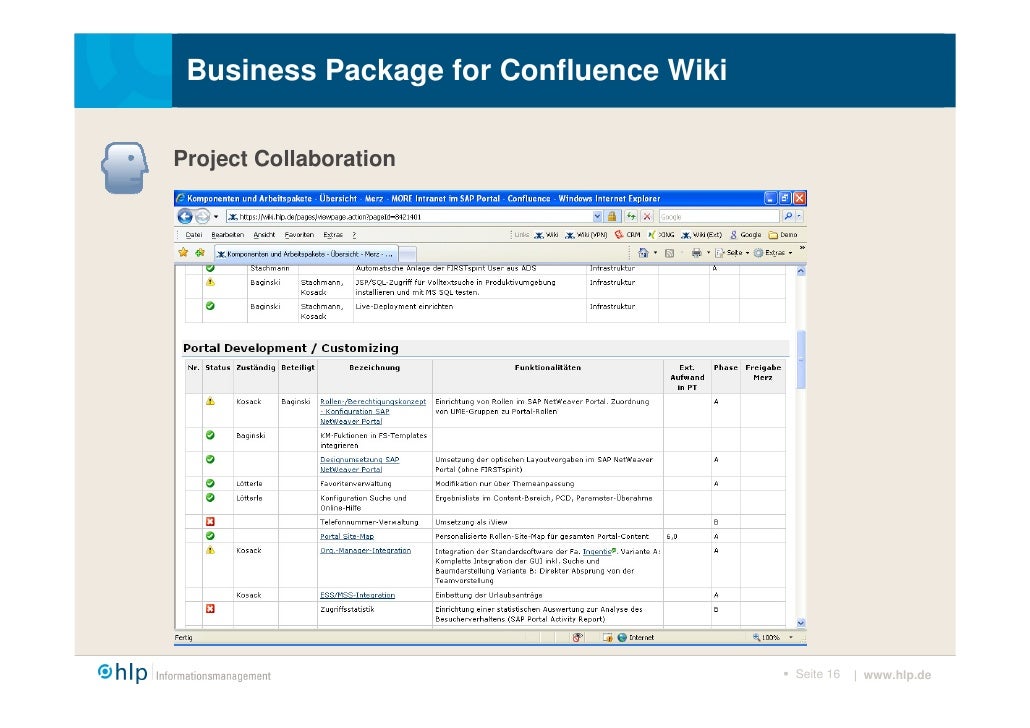Open the Portal Site-Map link

click(347, 536)
